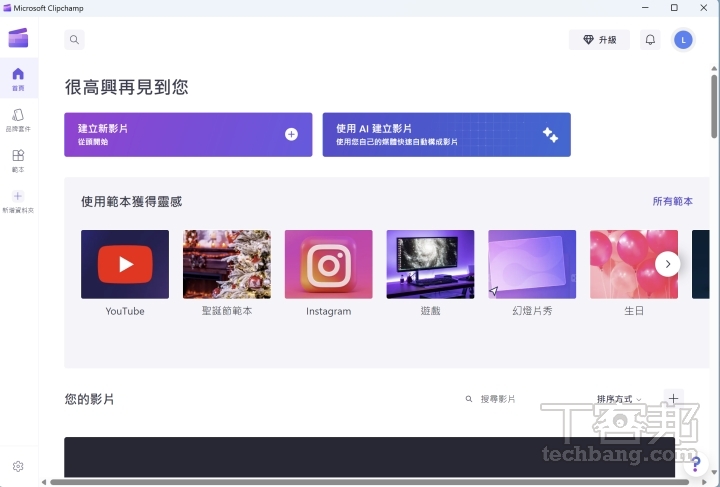Click the 您的影片 heading

[x=89, y=399]
